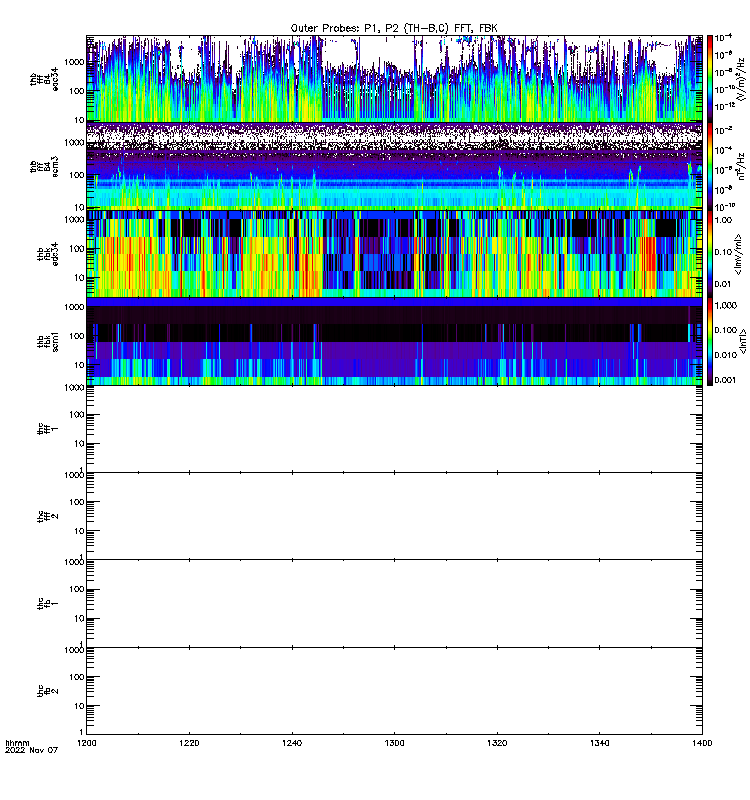The height and width of the screenshot is (800, 750).
Task: Click the empty thc fb 1 panel
Action: [x=394, y=604]
